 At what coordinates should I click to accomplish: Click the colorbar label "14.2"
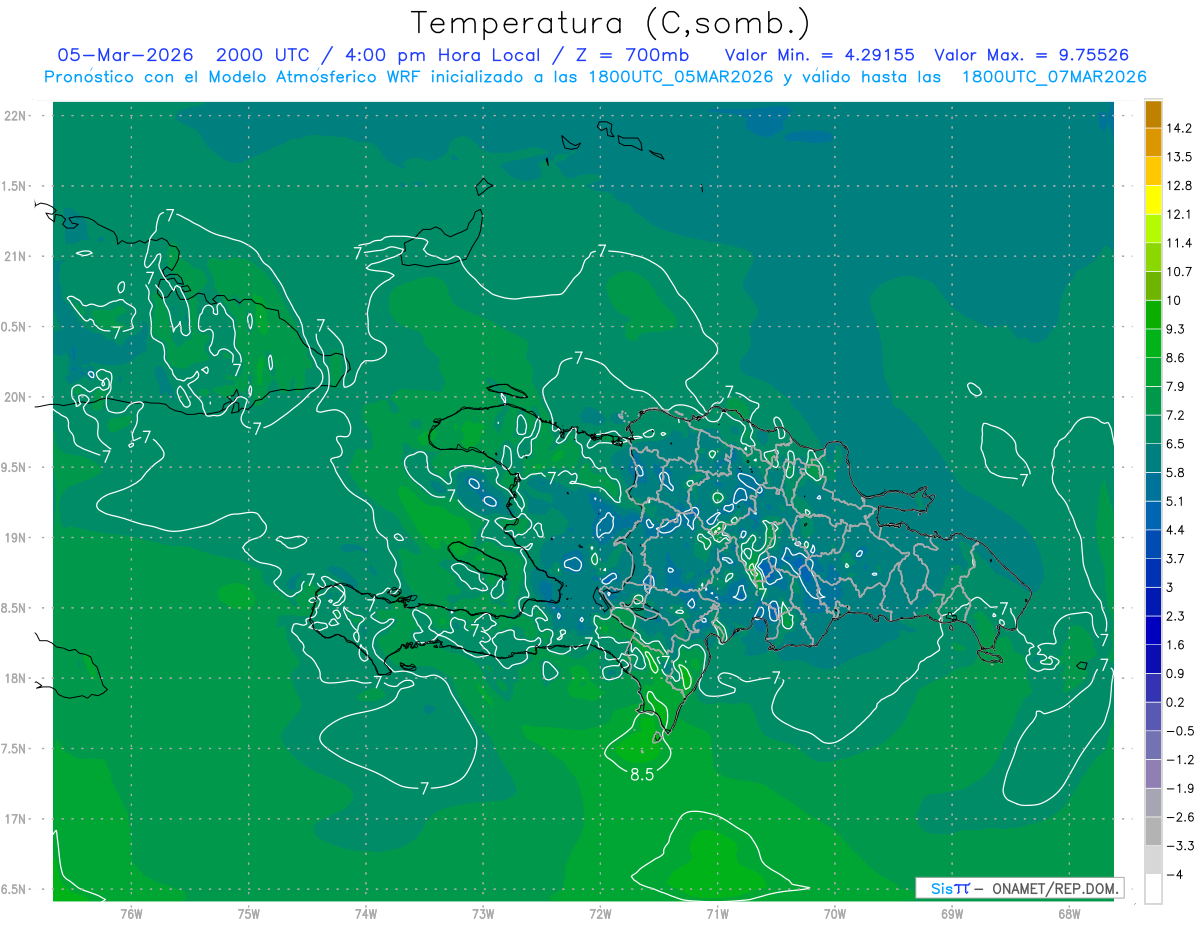click(1179, 128)
